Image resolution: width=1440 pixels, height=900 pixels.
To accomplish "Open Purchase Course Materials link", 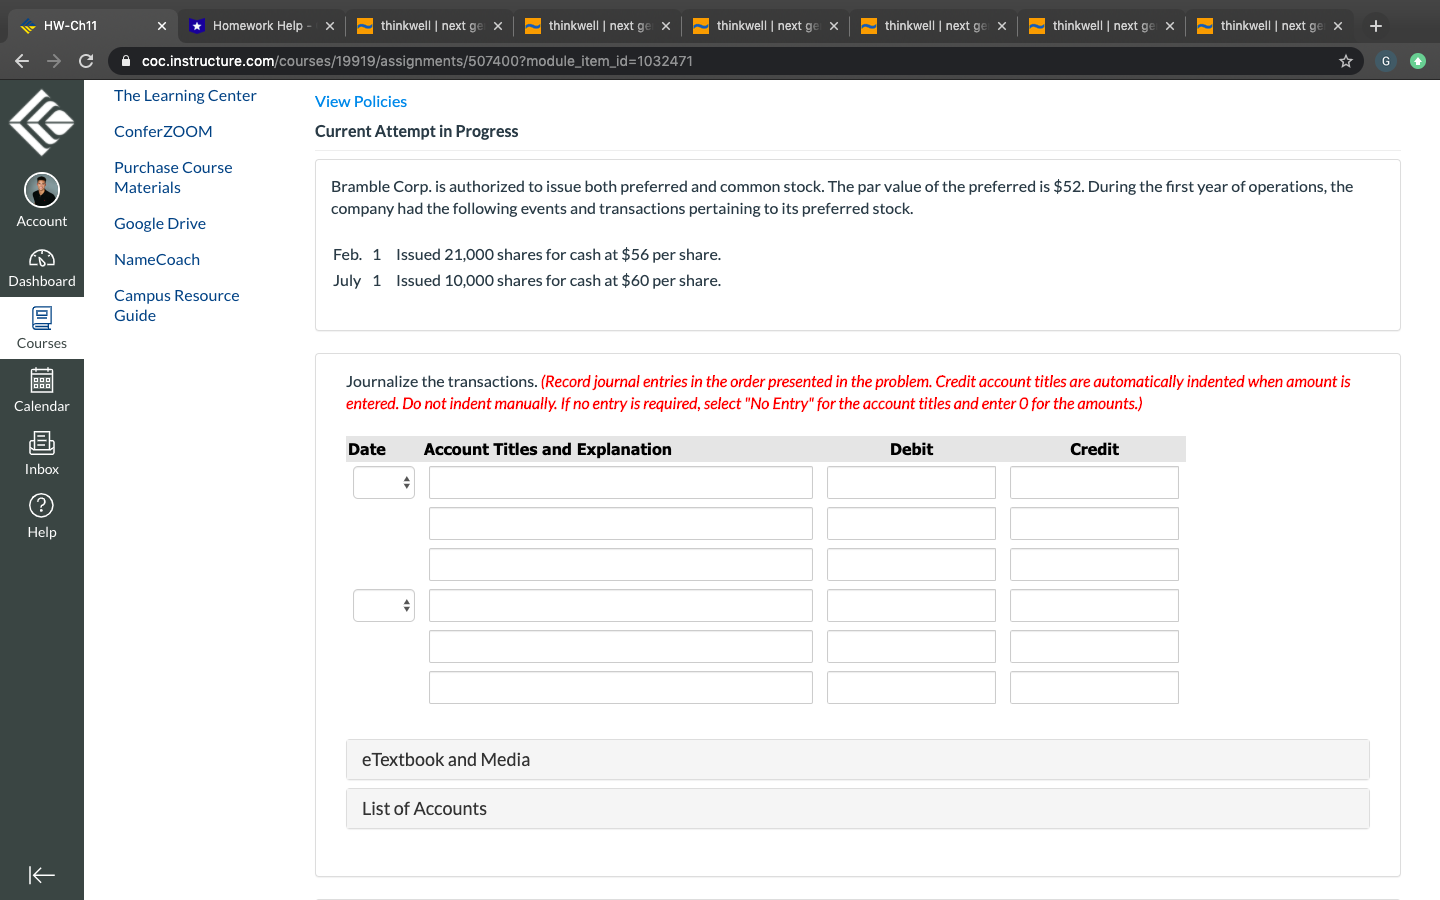I will 173,178.
